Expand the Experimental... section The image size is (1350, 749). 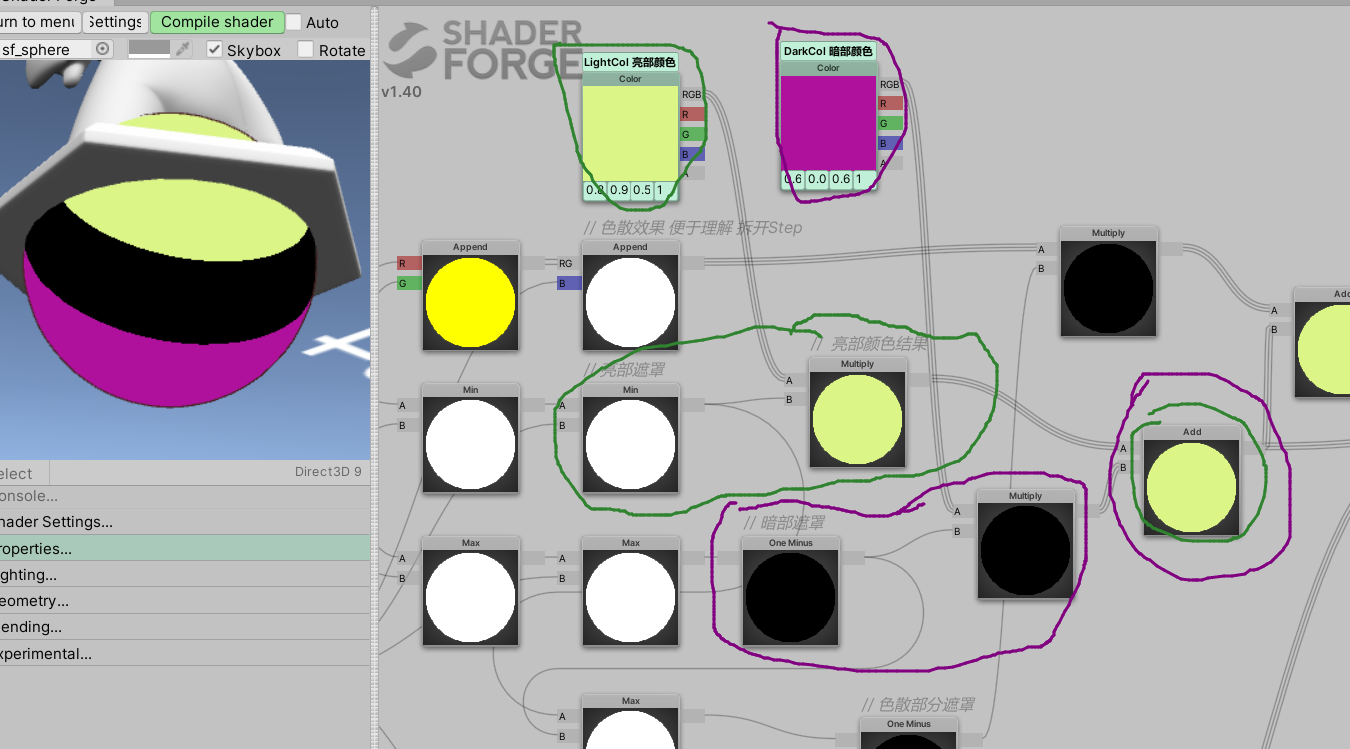pyautogui.click(x=185, y=652)
